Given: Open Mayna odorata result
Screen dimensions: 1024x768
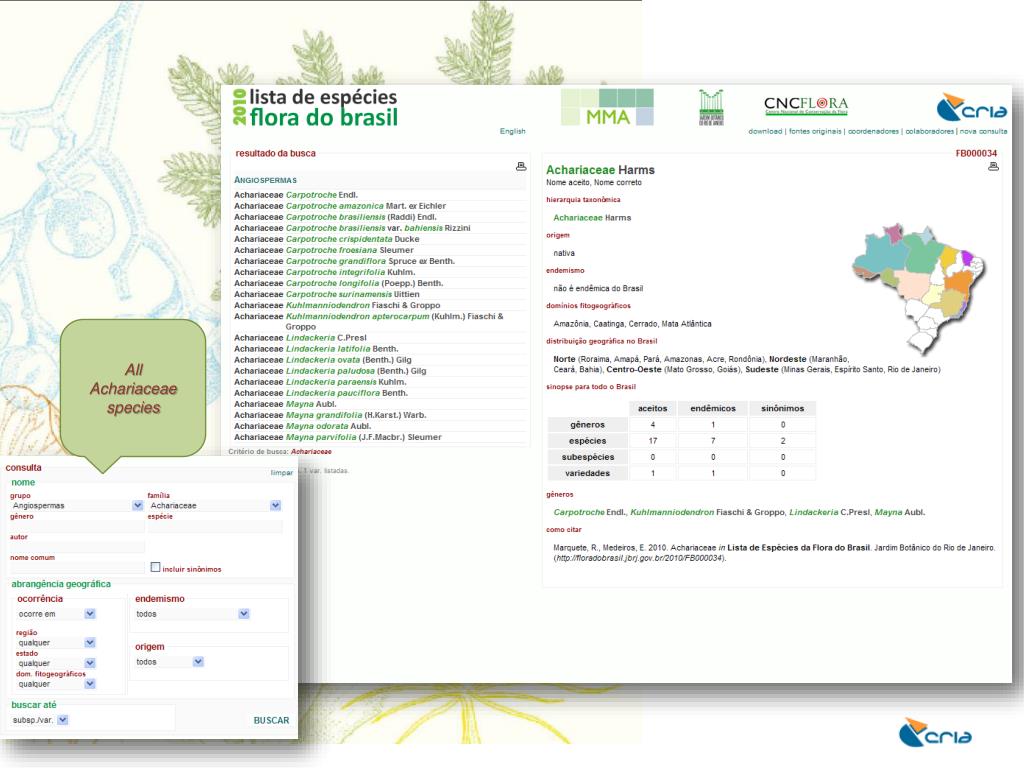Looking at the screenshot, I should click(x=317, y=426).
